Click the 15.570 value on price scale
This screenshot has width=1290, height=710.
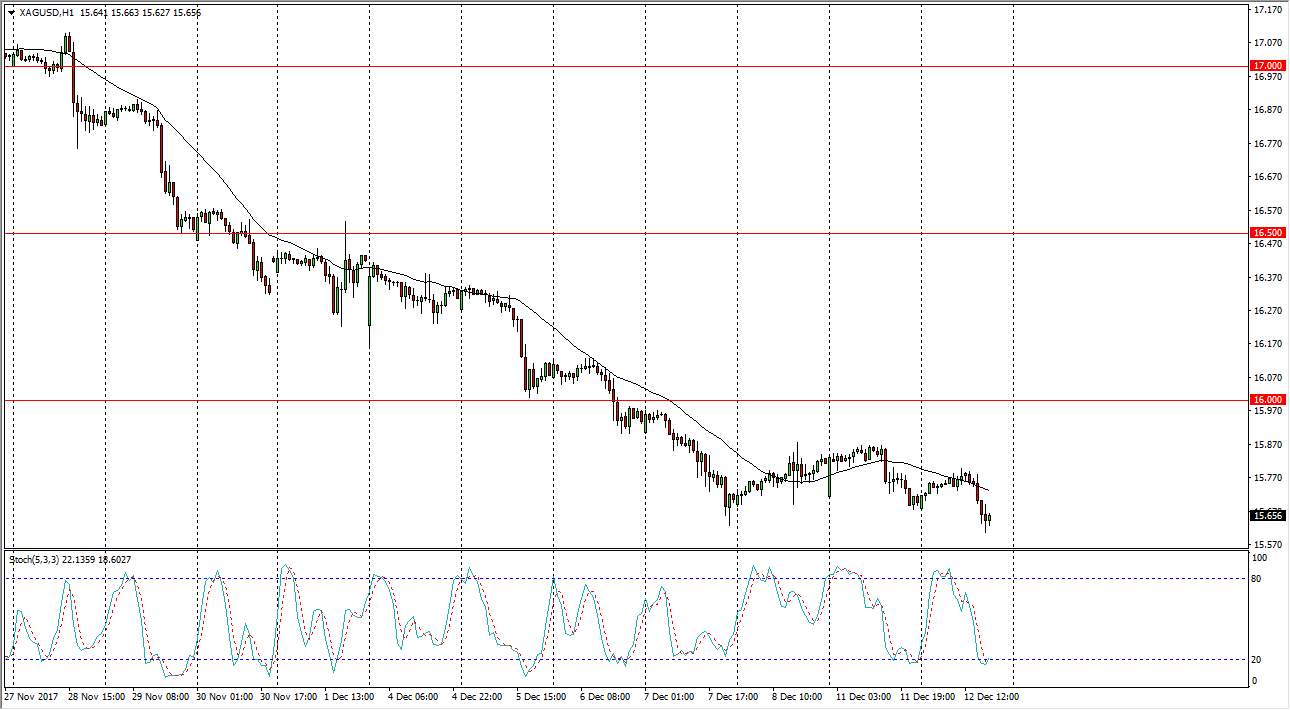click(x=1266, y=545)
